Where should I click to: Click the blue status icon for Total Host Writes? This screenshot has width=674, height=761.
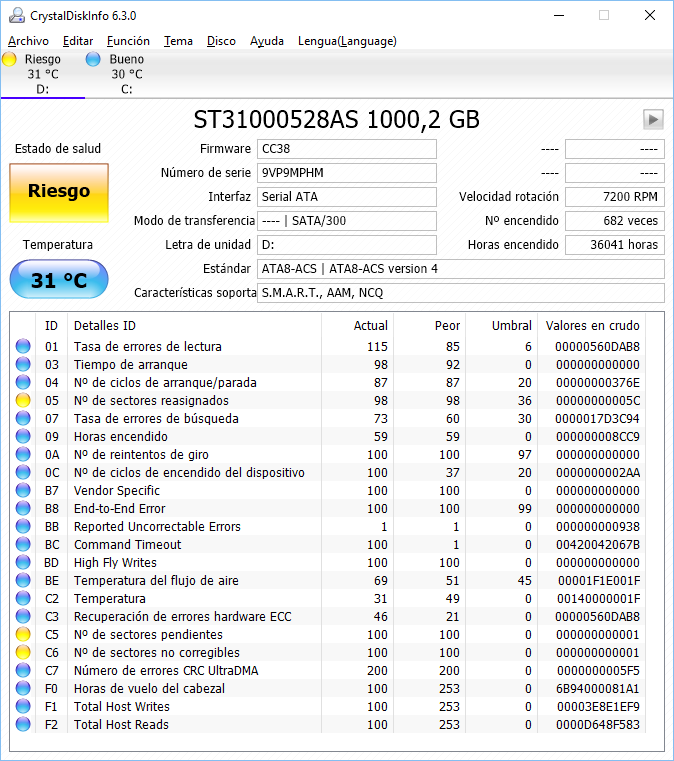(x=23, y=706)
